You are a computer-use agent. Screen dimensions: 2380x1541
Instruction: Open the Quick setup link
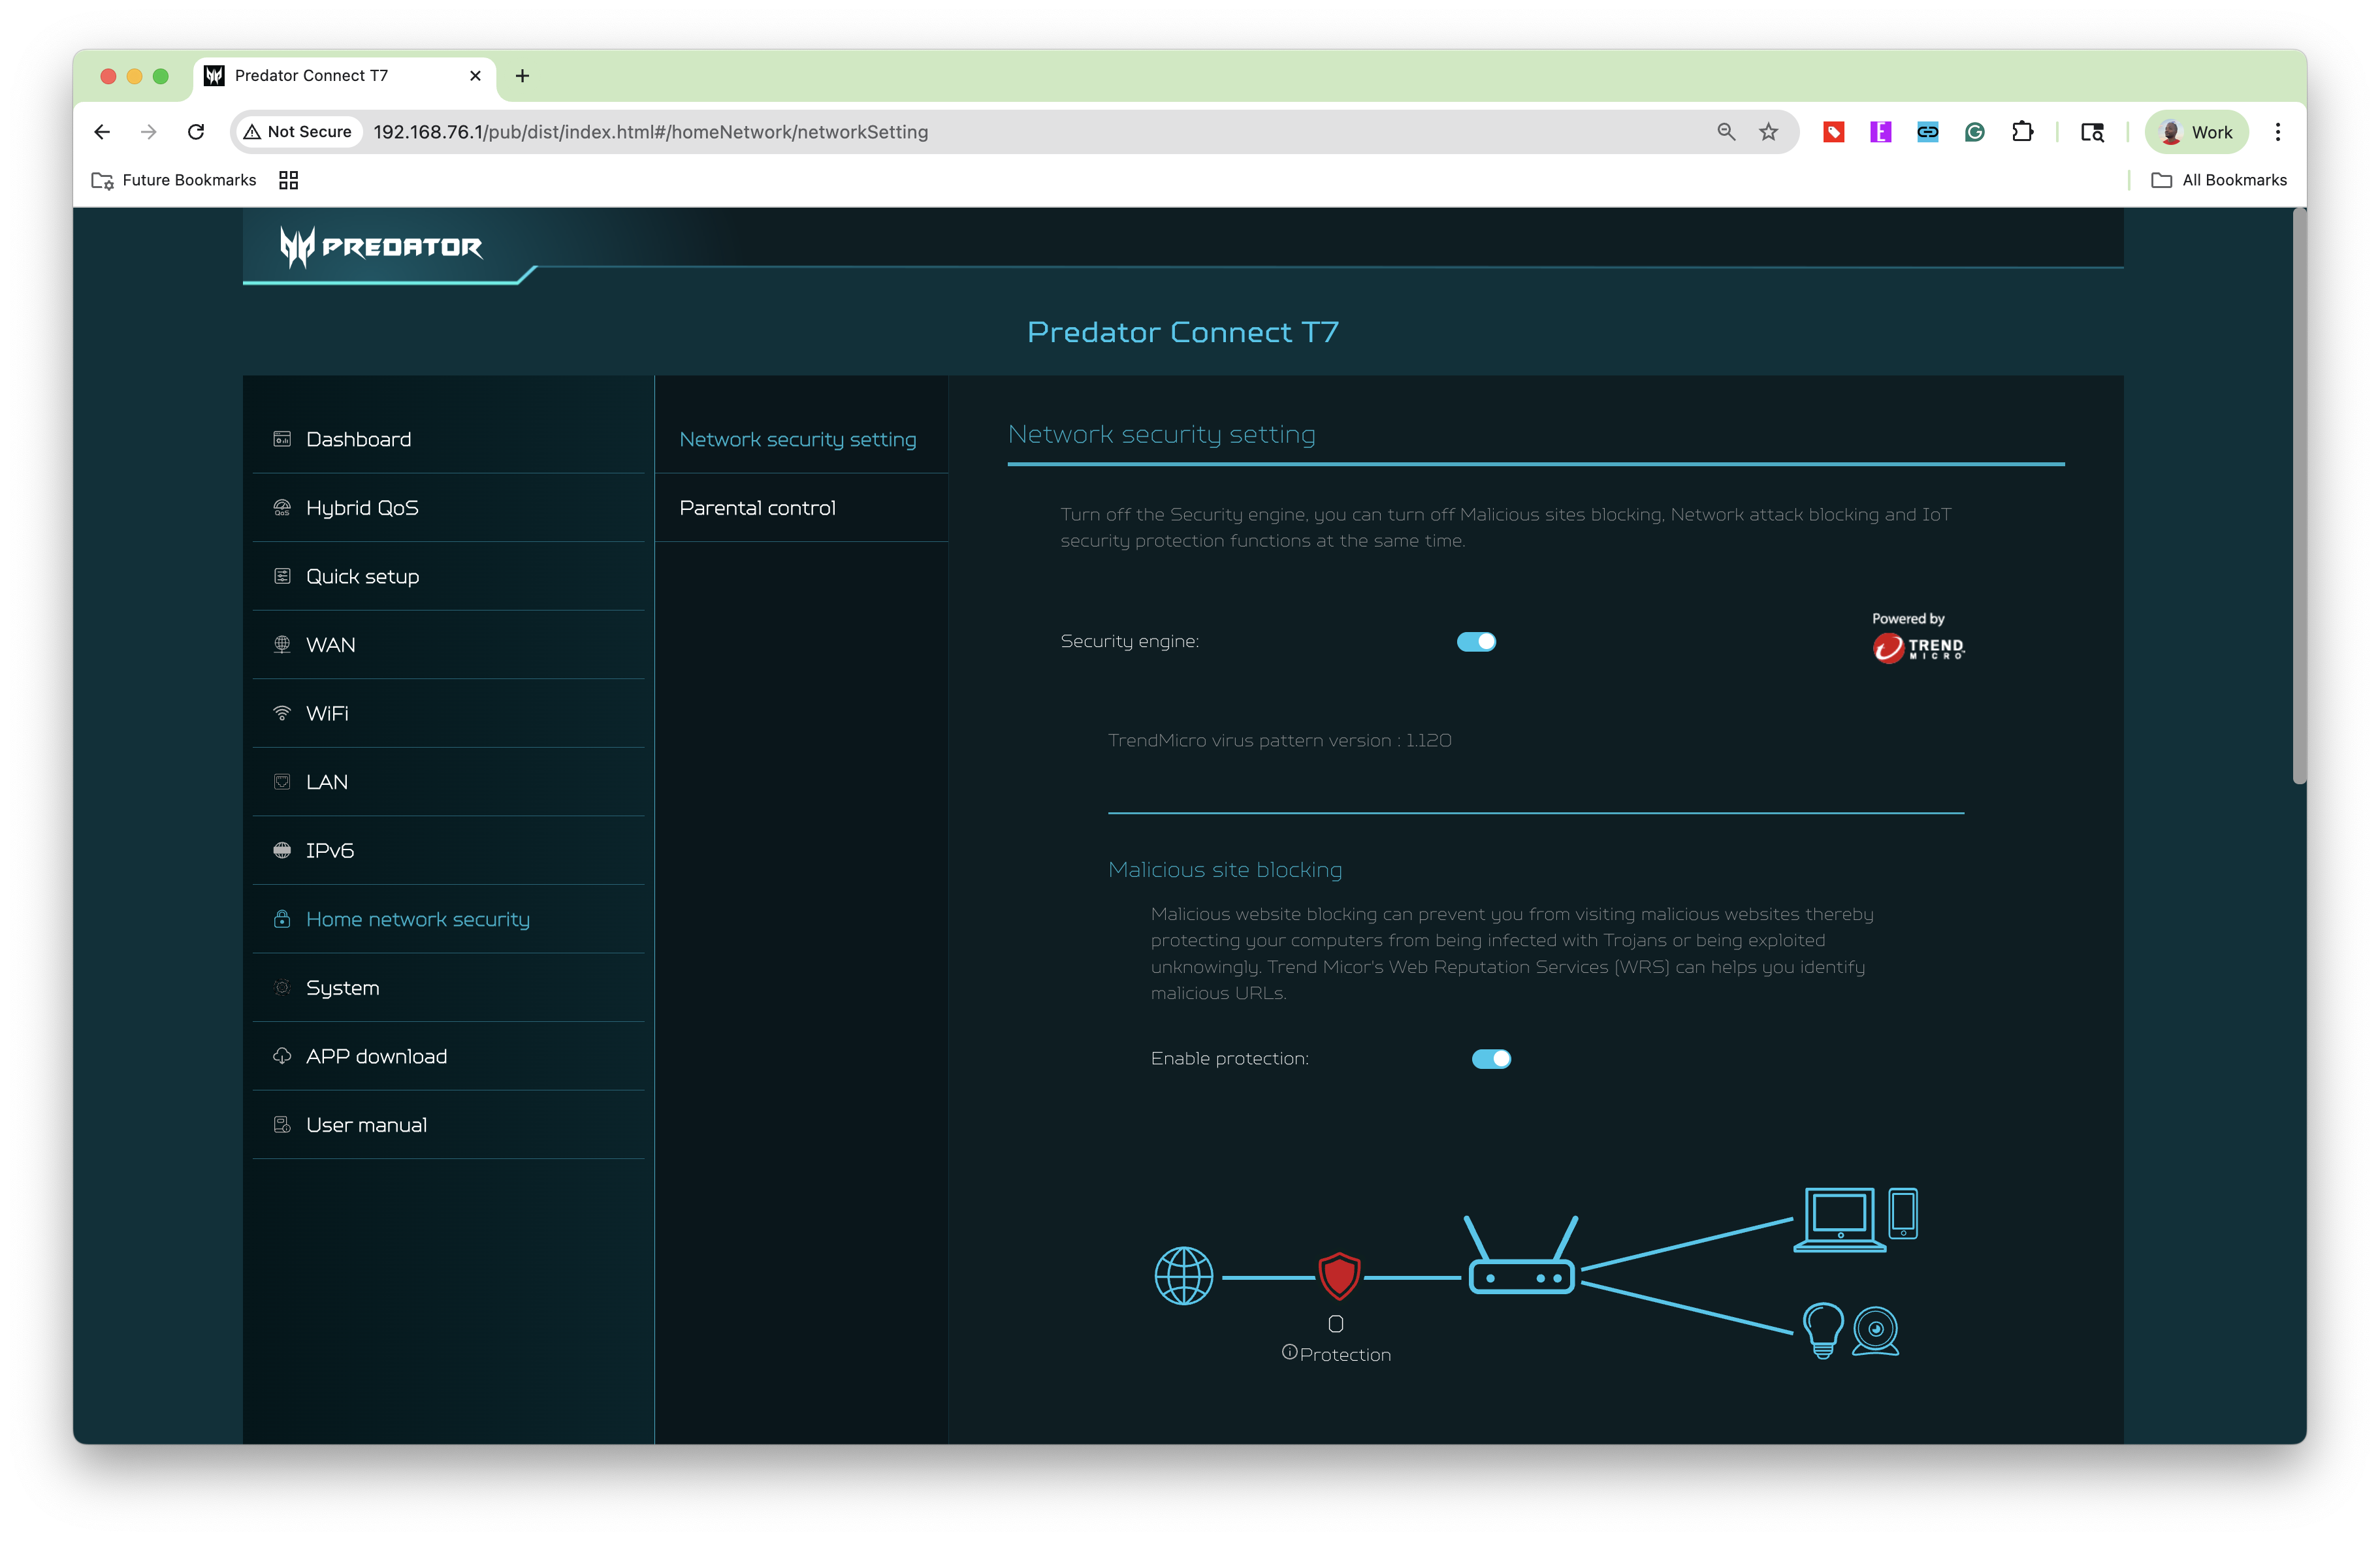point(448,576)
